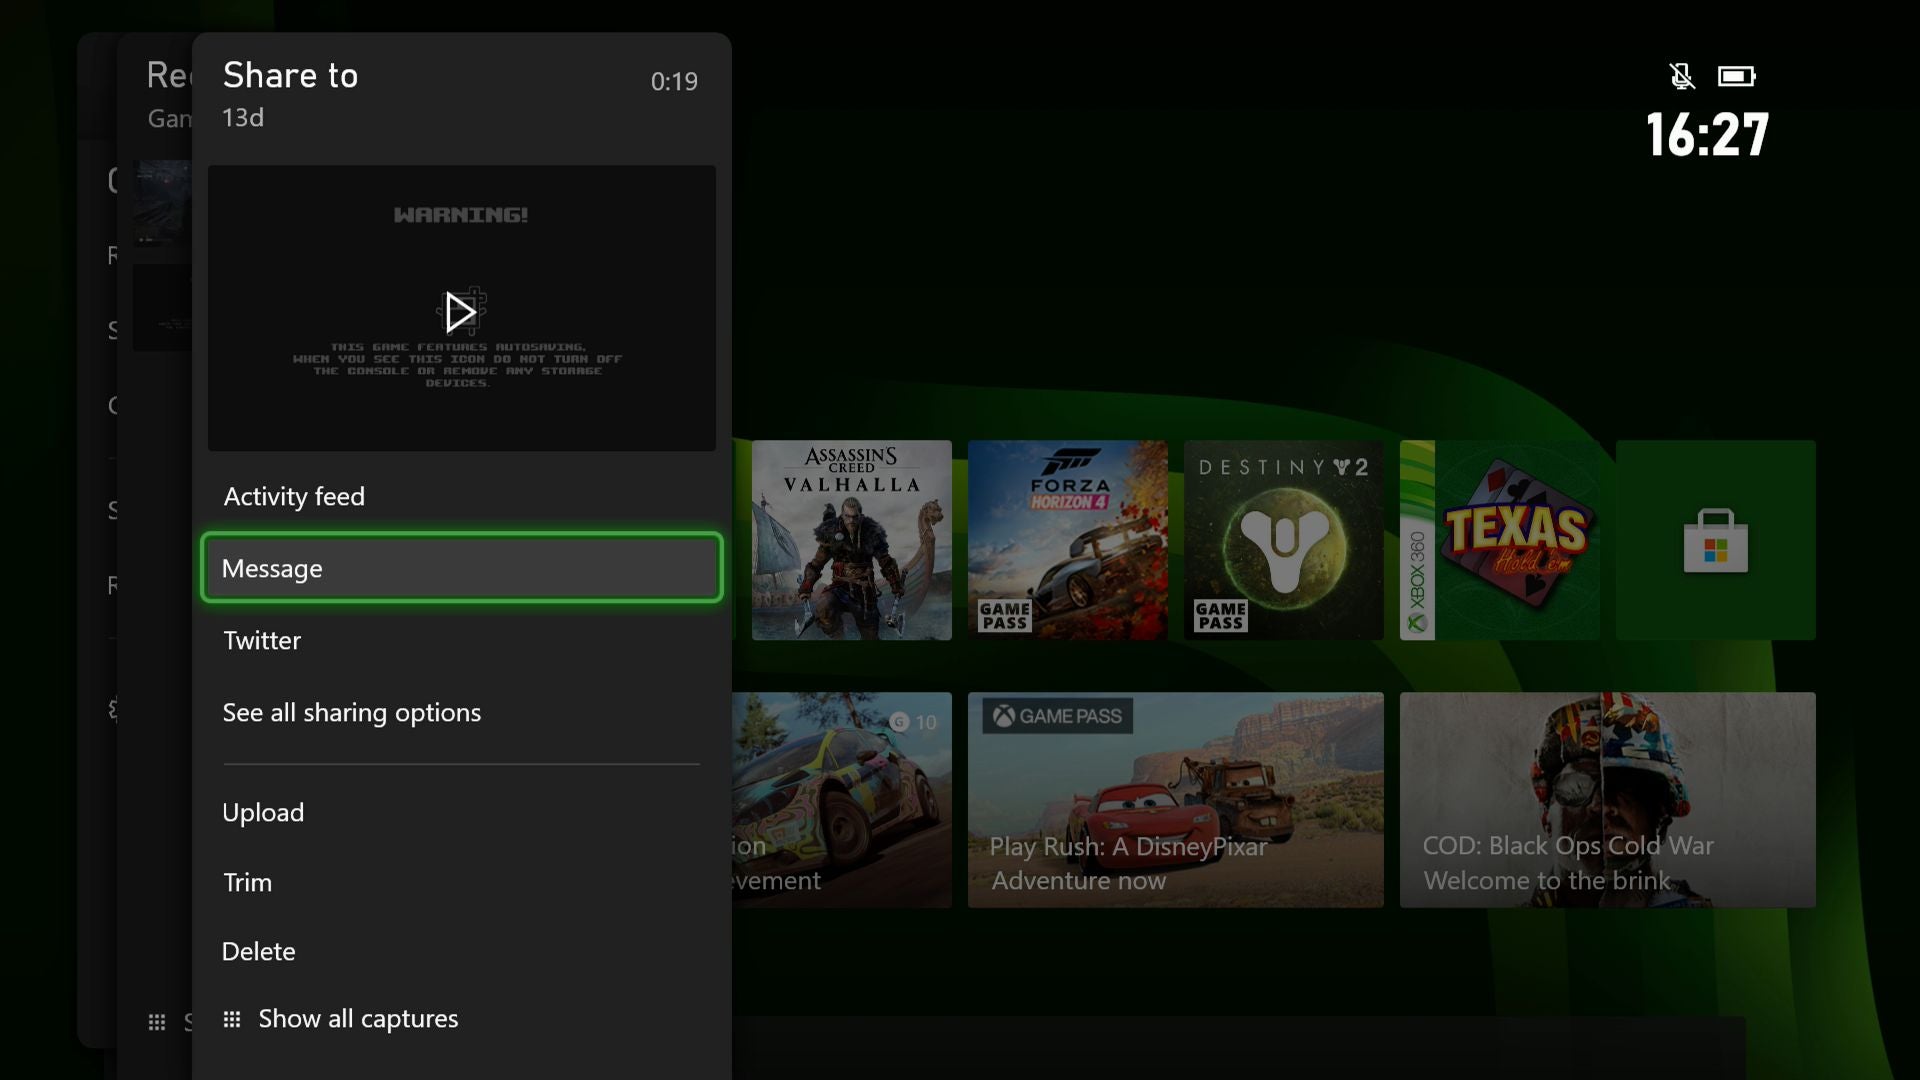Open See all sharing options
Screen dimensions: 1920x1080
point(352,712)
